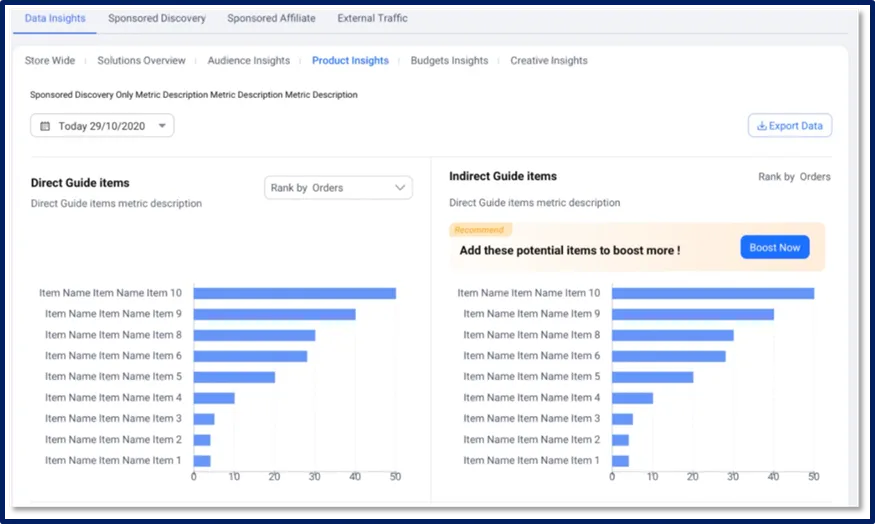Open the Budgets Insights sub-tab
The width and height of the screenshot is (875, 524).
449,61
